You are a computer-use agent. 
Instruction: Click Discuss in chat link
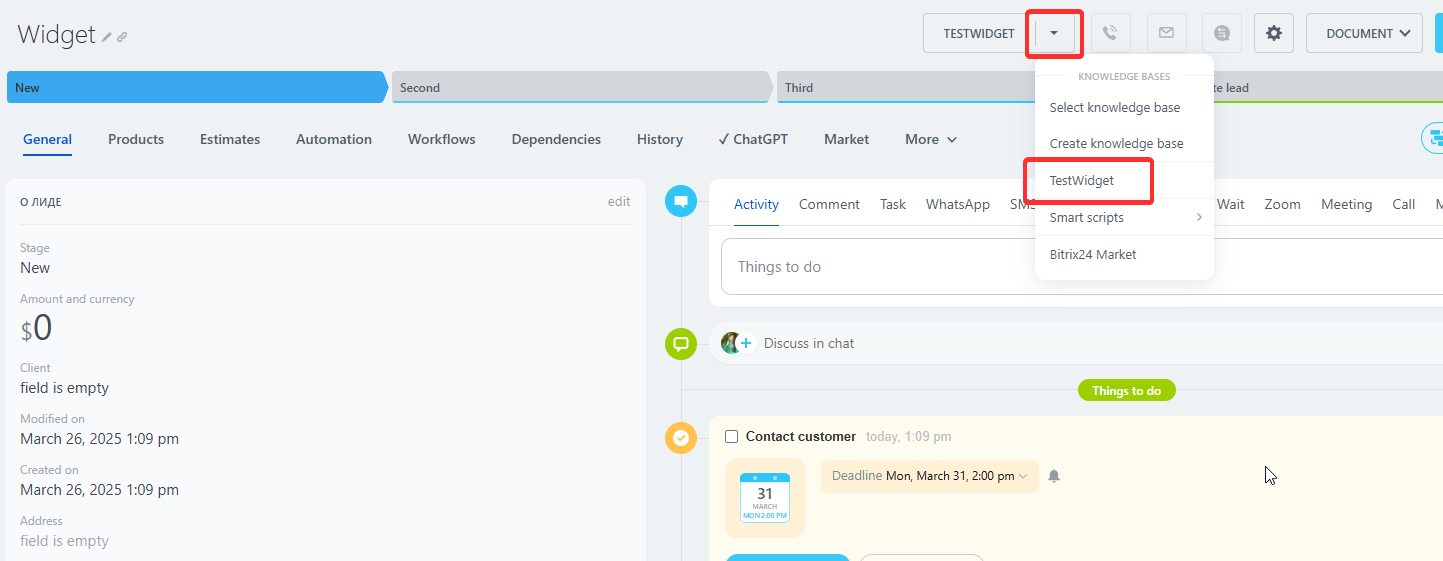click(809, 343)
